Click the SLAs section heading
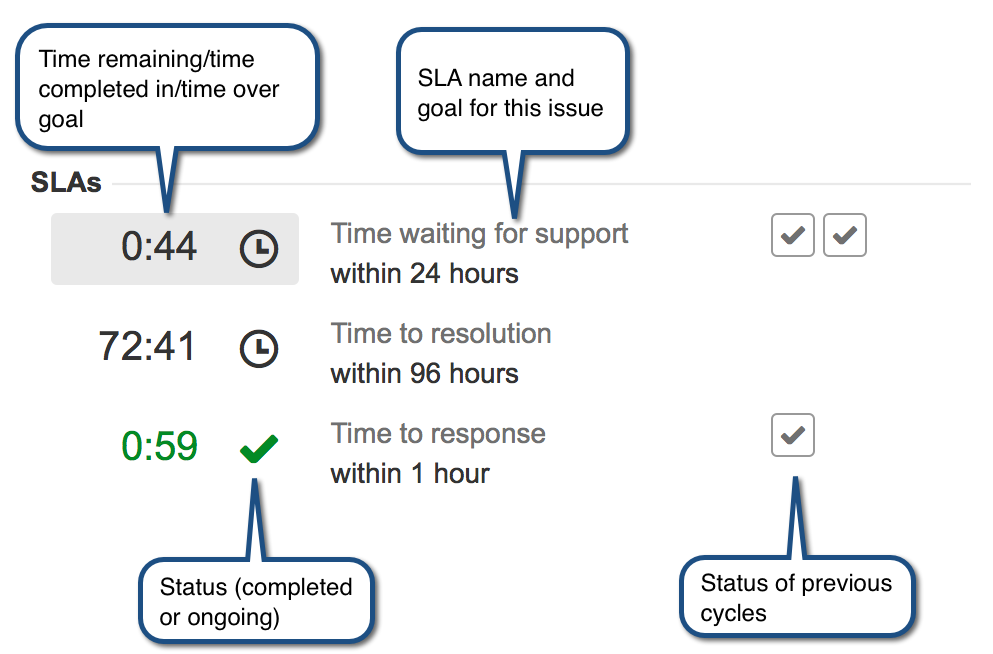The image size is (993, 654). tap(66, 182)
